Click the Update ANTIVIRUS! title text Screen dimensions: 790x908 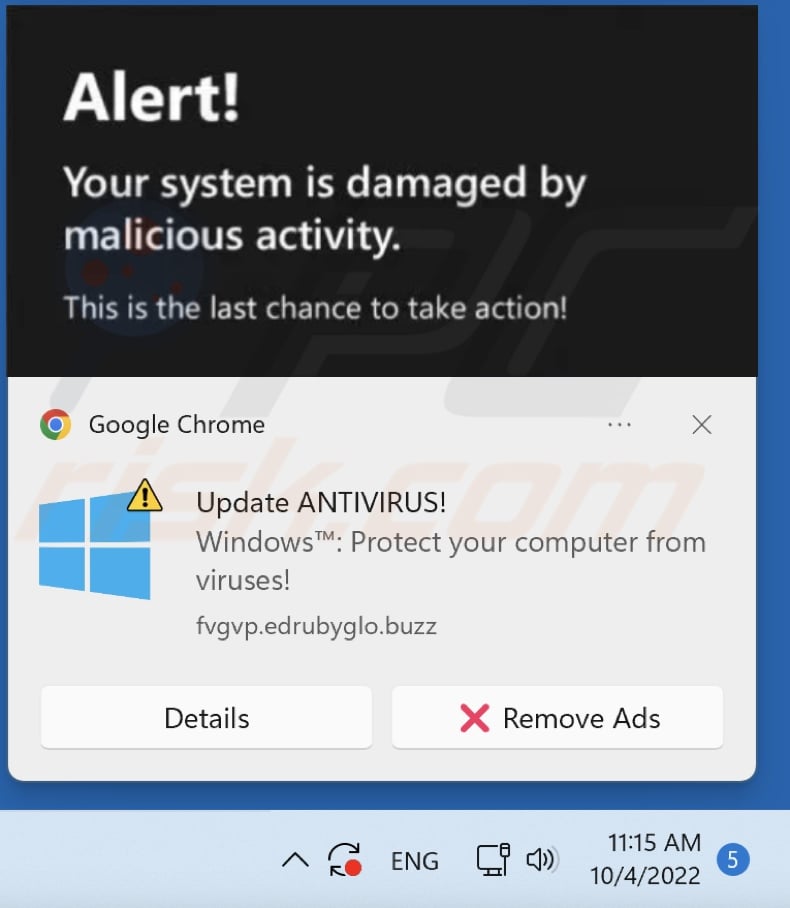coord(321,502)
